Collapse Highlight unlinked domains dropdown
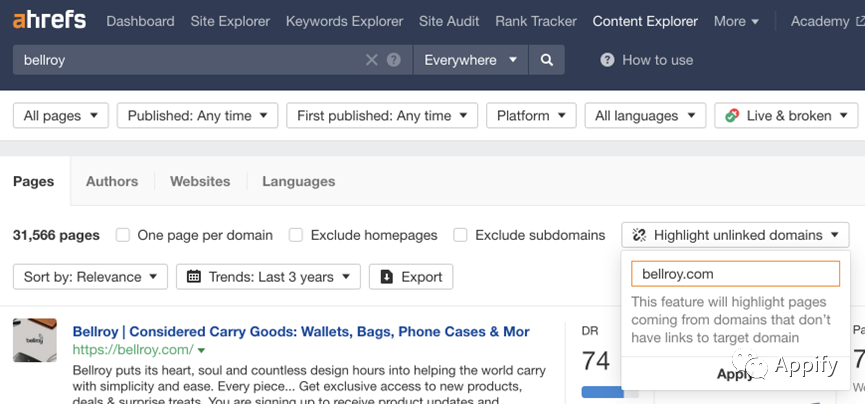Image resolution: width=865 pixels, height=404 pixels. [735, 235]
